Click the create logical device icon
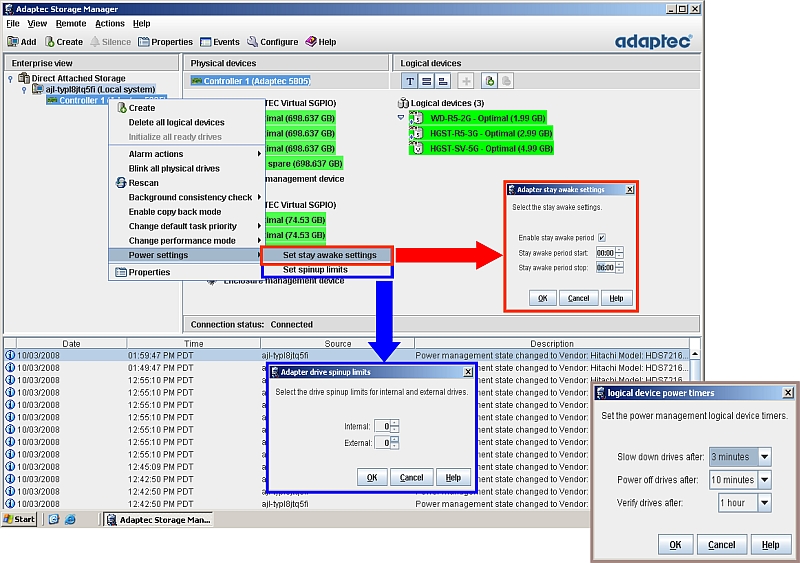The width and height of the screenshot is (800, 563). 490,81
